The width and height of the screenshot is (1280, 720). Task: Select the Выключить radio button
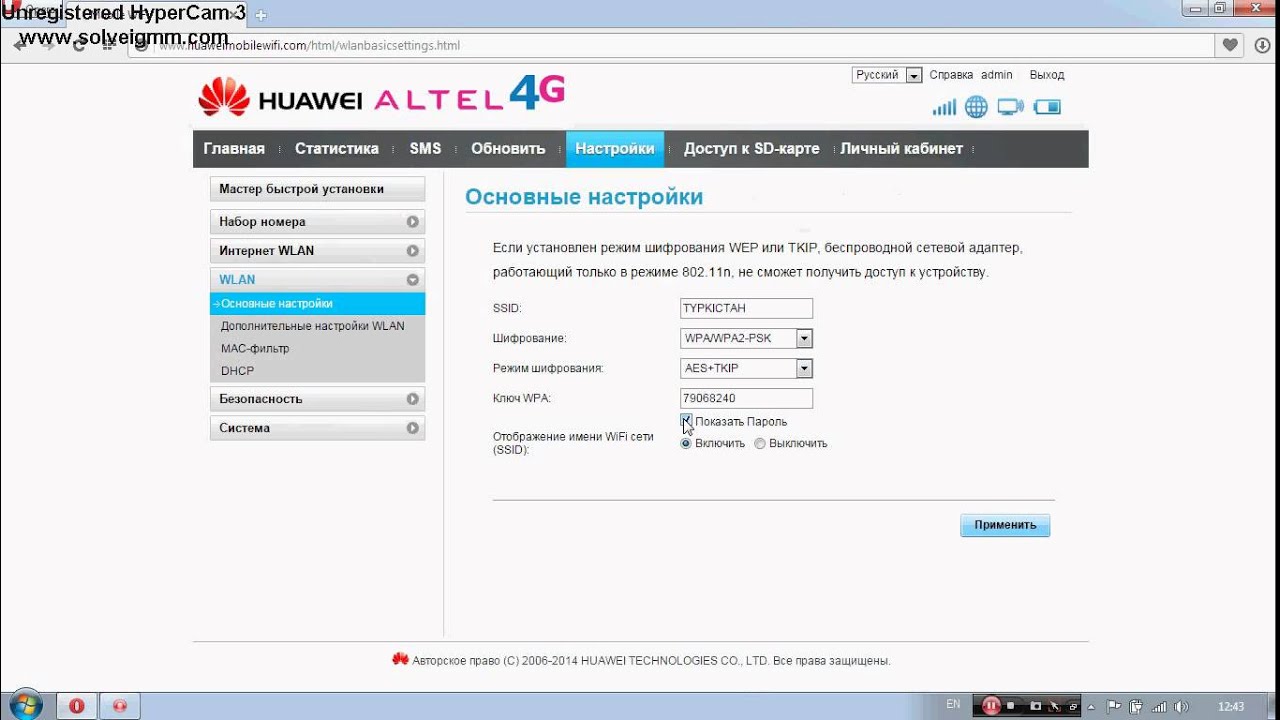760,443
